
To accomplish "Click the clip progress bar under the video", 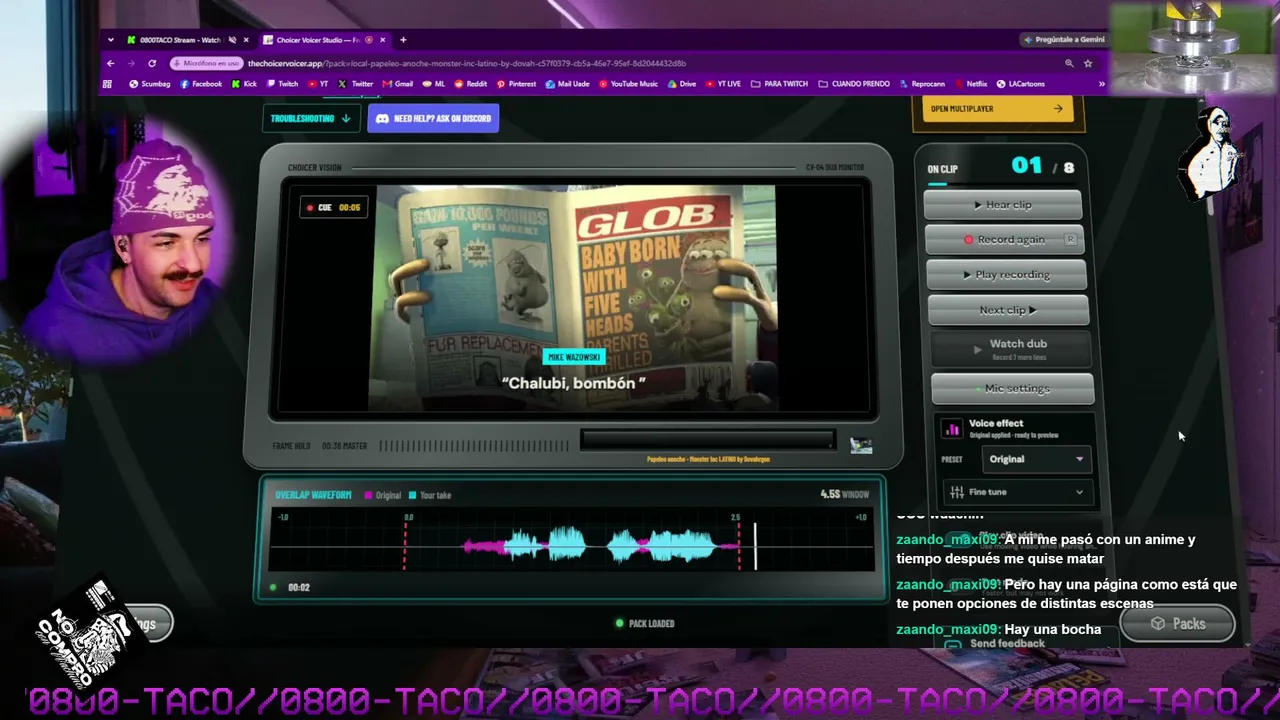I will (x=707, y=440).
